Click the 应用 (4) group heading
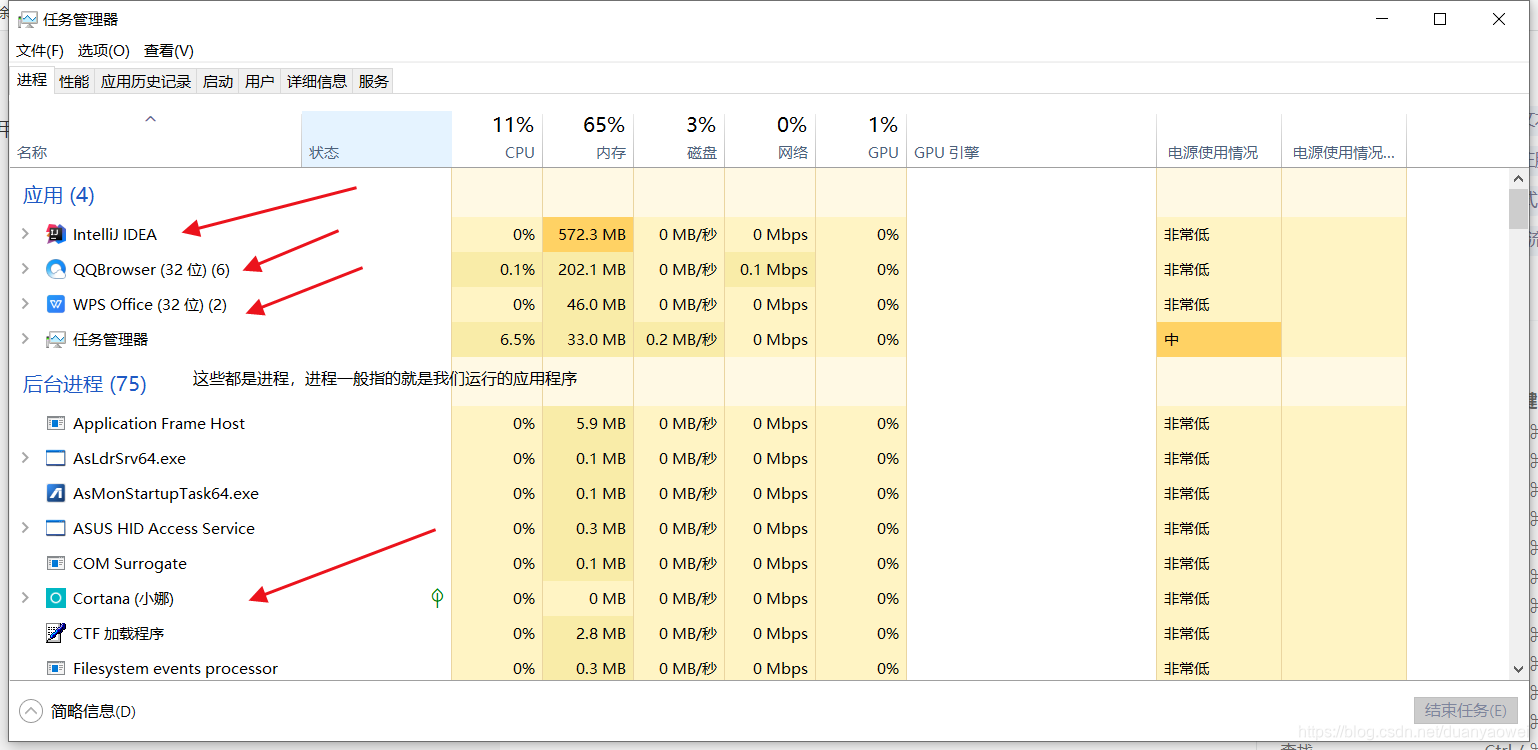The width and height of the screenshot is (1538, 750). (x=59, y=195)
